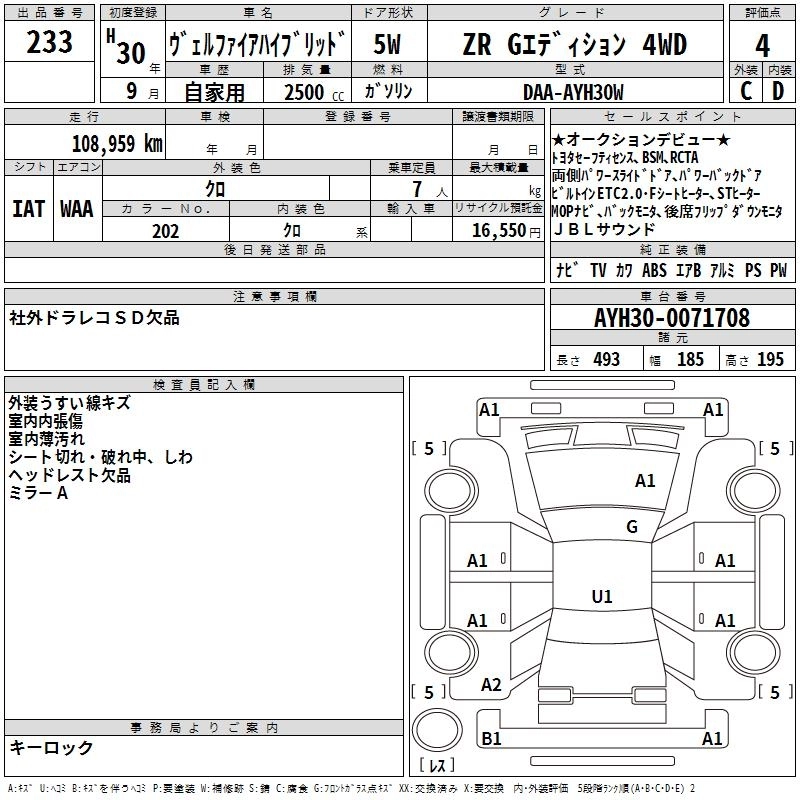Image resolution: width=800 pixels, height=800 pixels.
Task: Click the overall evaluation score 4
Action: pyautogui.click(x=762, y=46)
